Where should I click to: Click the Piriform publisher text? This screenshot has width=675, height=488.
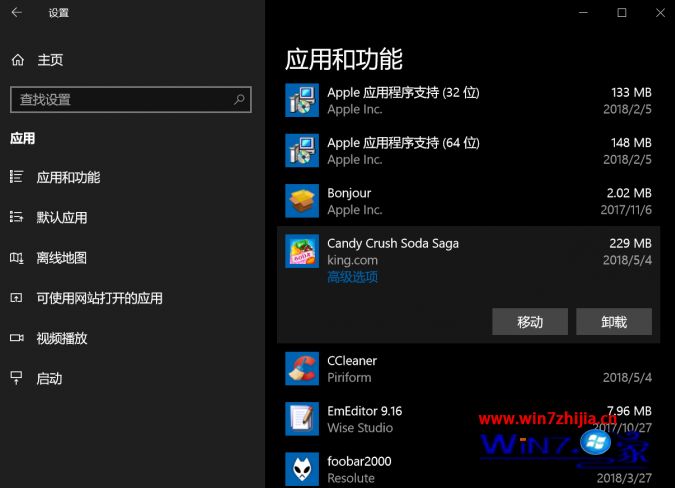point(349,377)
